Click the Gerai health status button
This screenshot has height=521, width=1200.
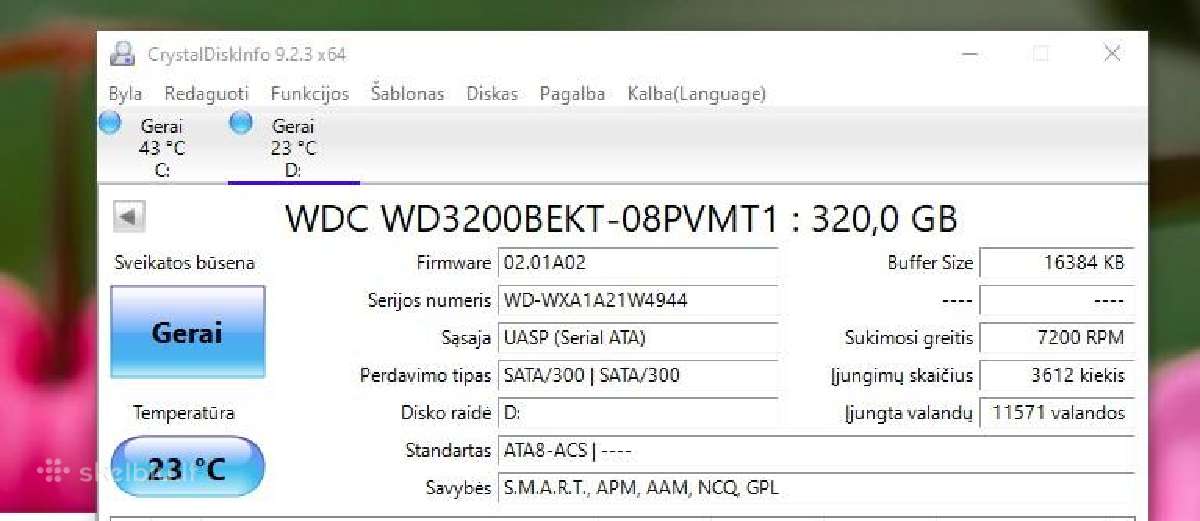pyautogui.click(x=187, y=332)
